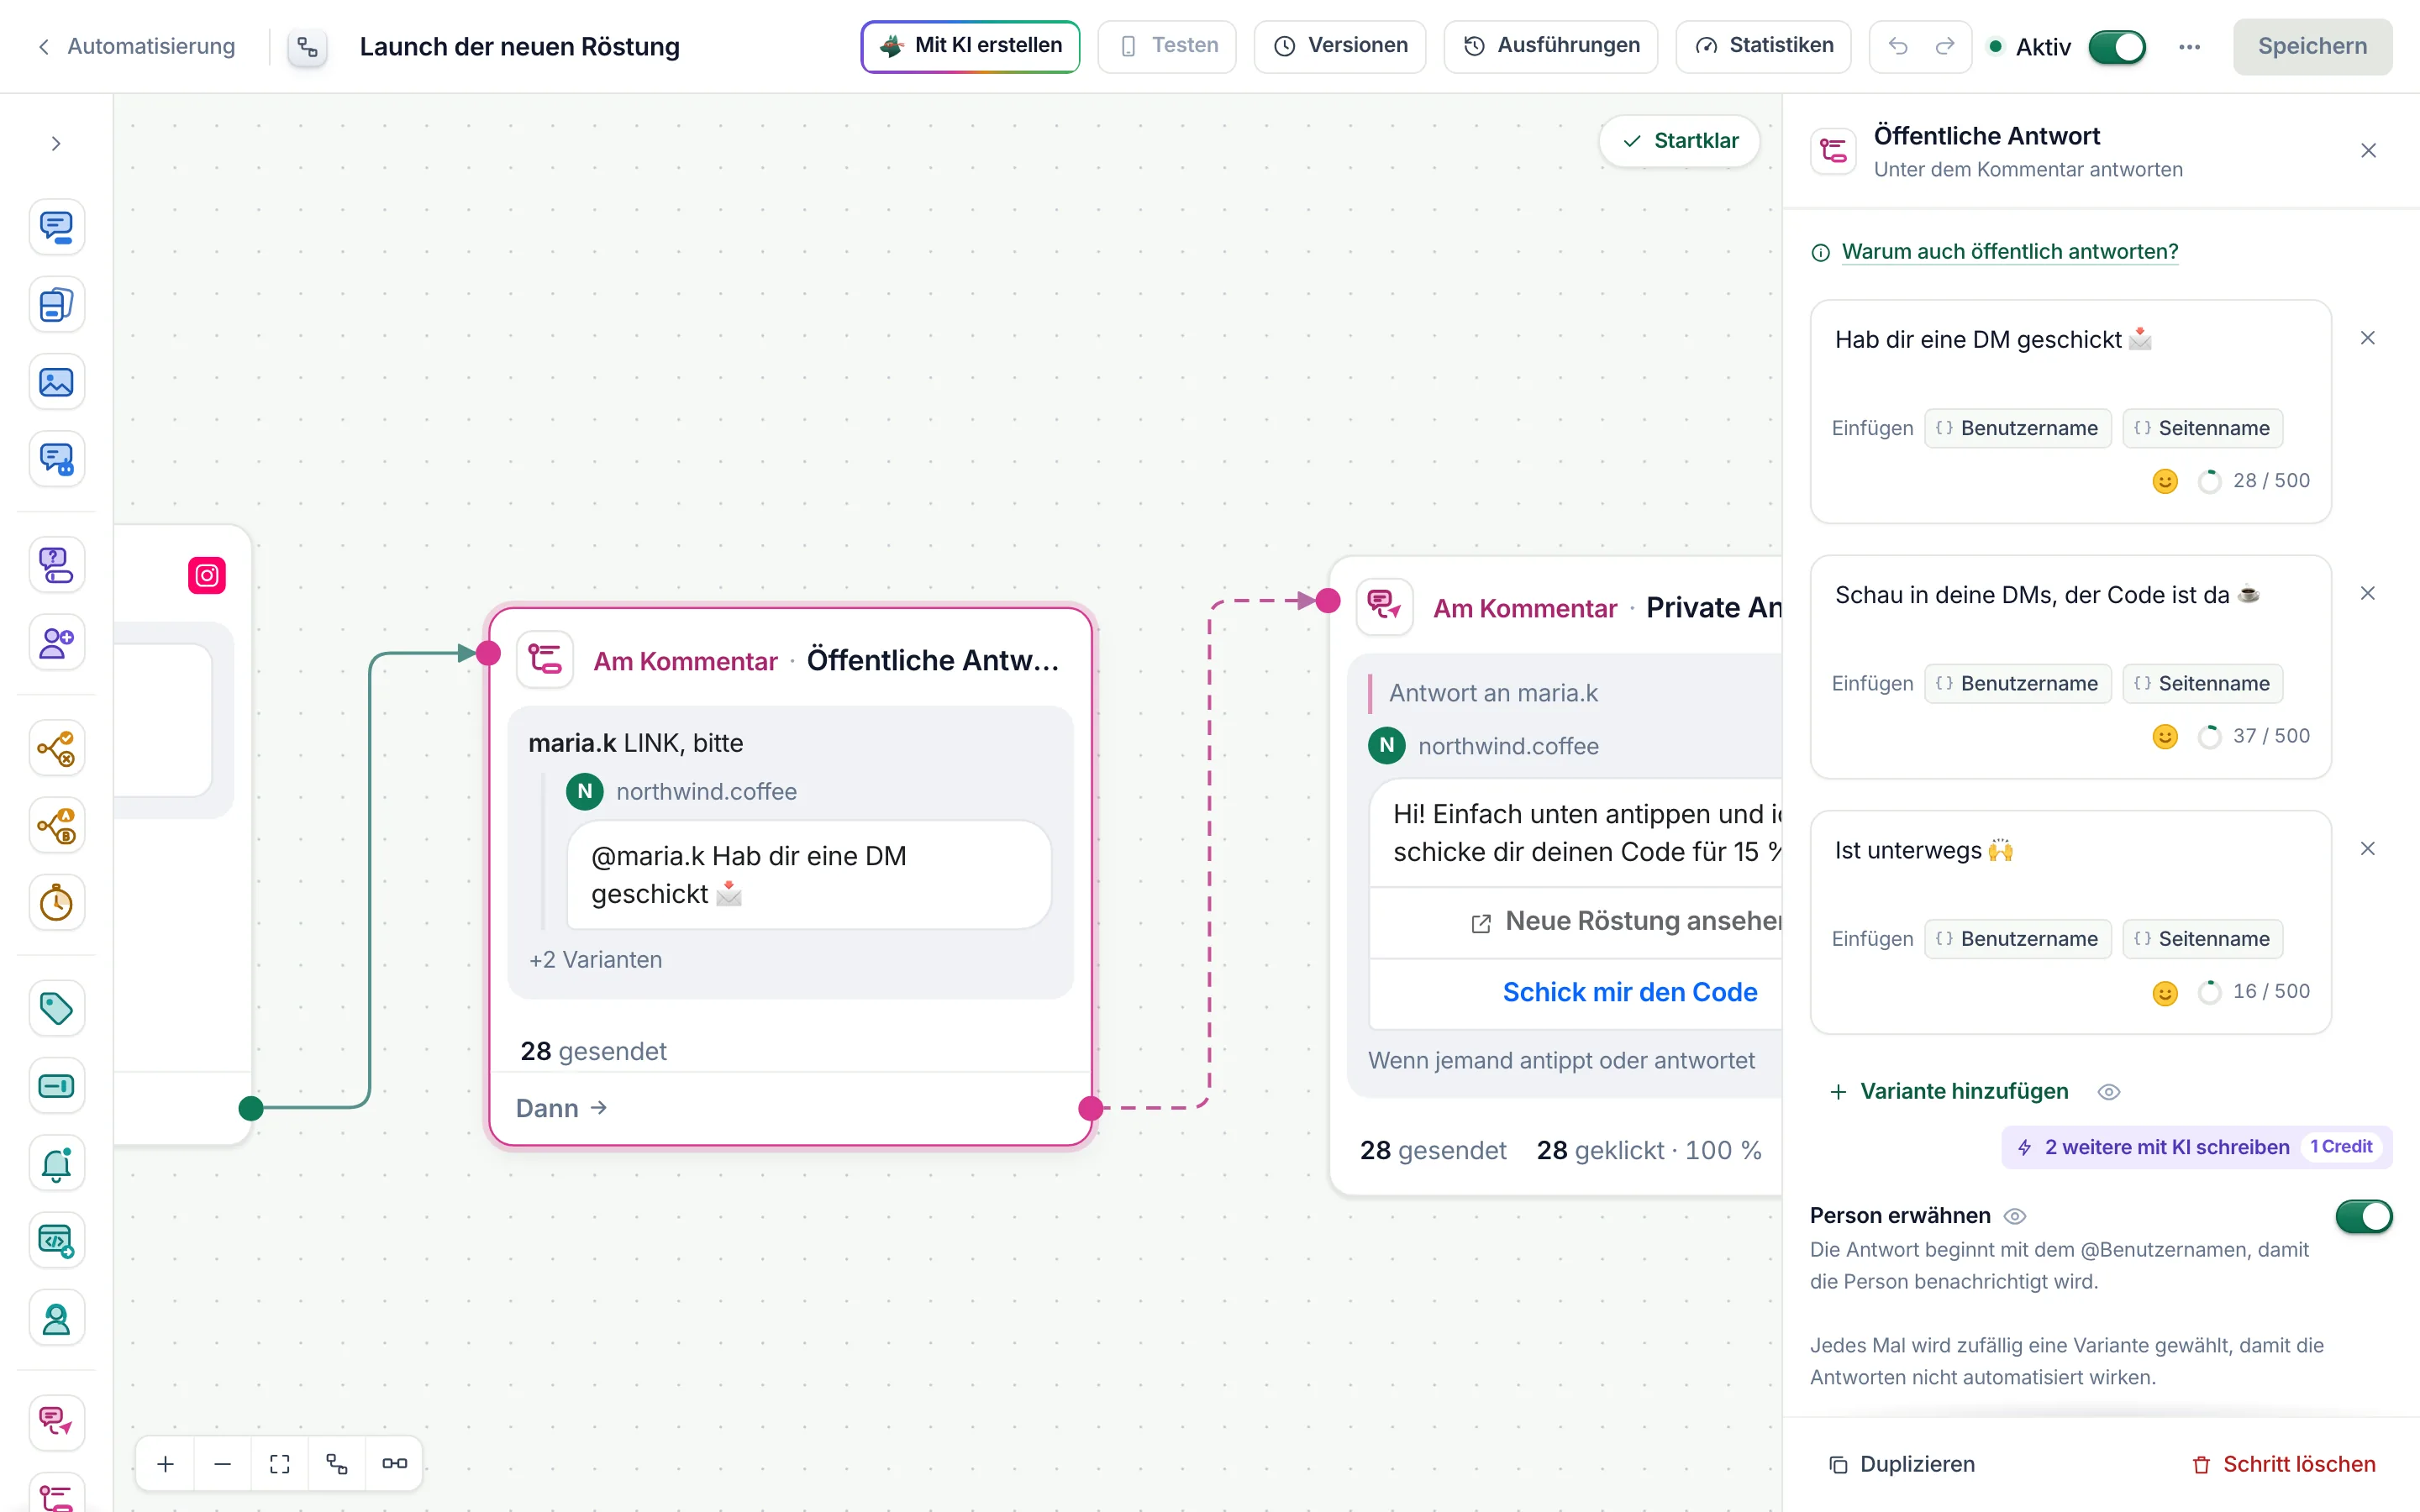Open the Versionen tab
This screenshot has width=2420, height=1512.
(1340, 46)
